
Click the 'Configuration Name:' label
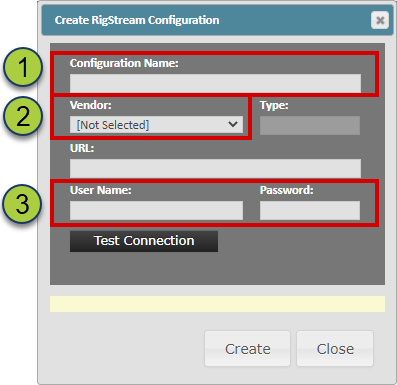point(124,63)
